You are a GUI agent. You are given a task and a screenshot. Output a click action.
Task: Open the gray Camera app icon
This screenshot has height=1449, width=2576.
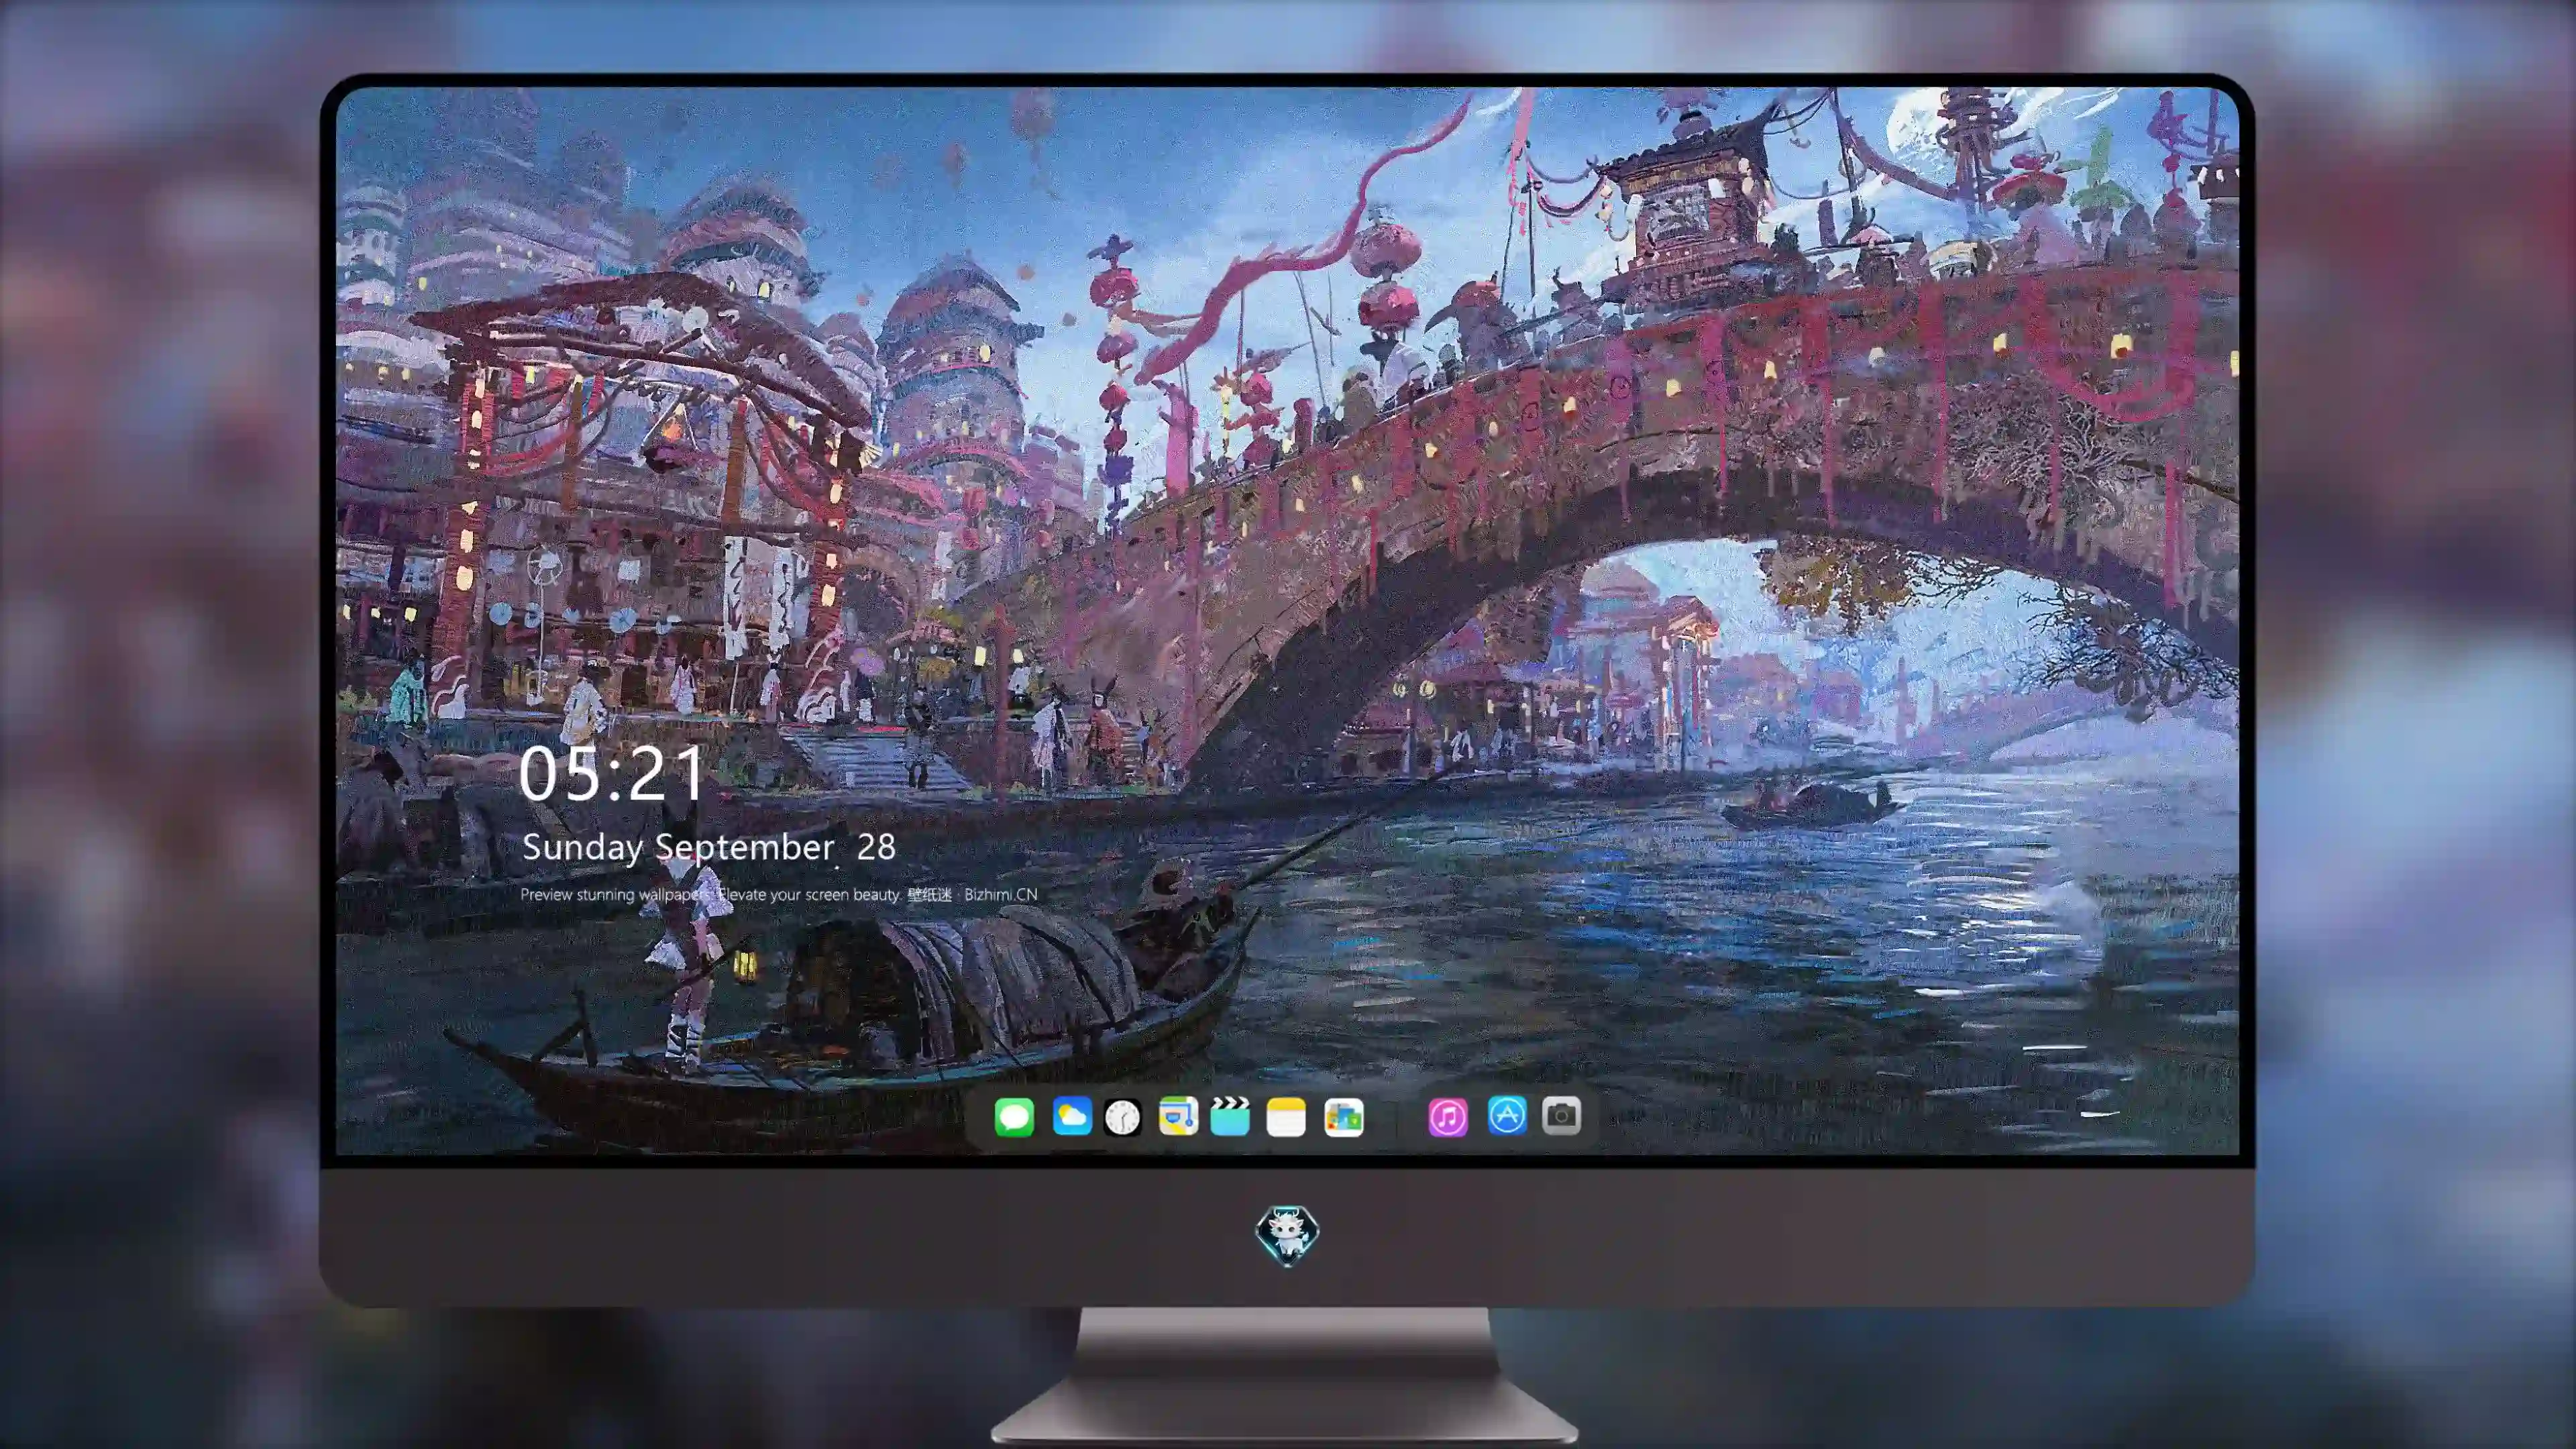(1561, 1115)
